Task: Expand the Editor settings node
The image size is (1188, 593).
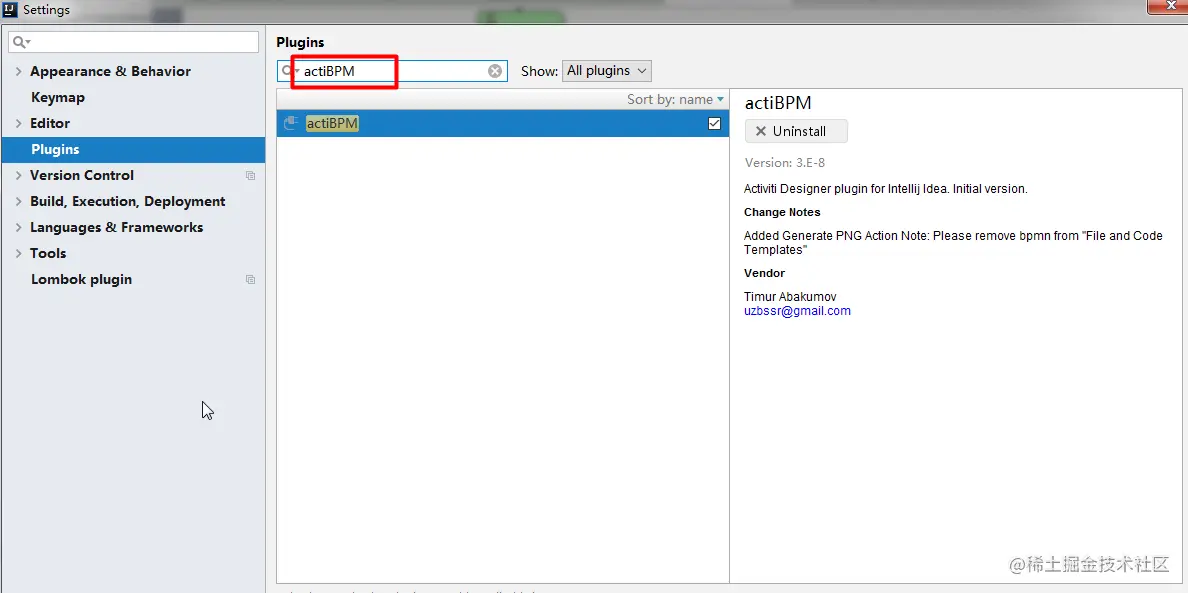Action: click(18, 123)
